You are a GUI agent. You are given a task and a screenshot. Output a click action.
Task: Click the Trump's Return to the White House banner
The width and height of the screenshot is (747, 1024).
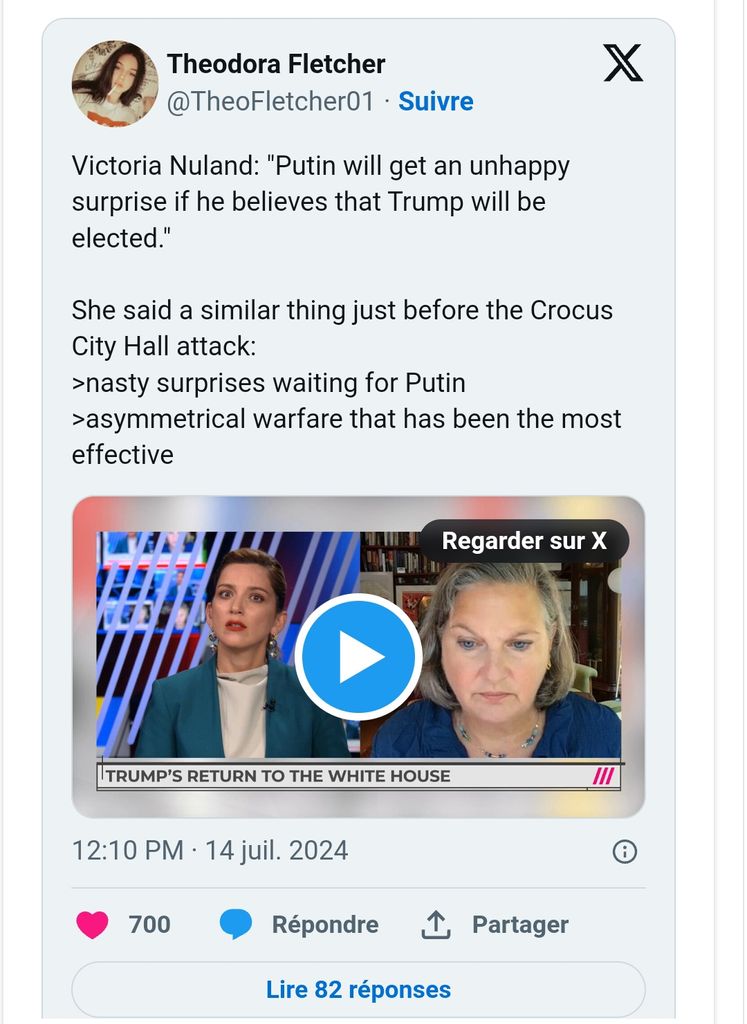[280, 776]
